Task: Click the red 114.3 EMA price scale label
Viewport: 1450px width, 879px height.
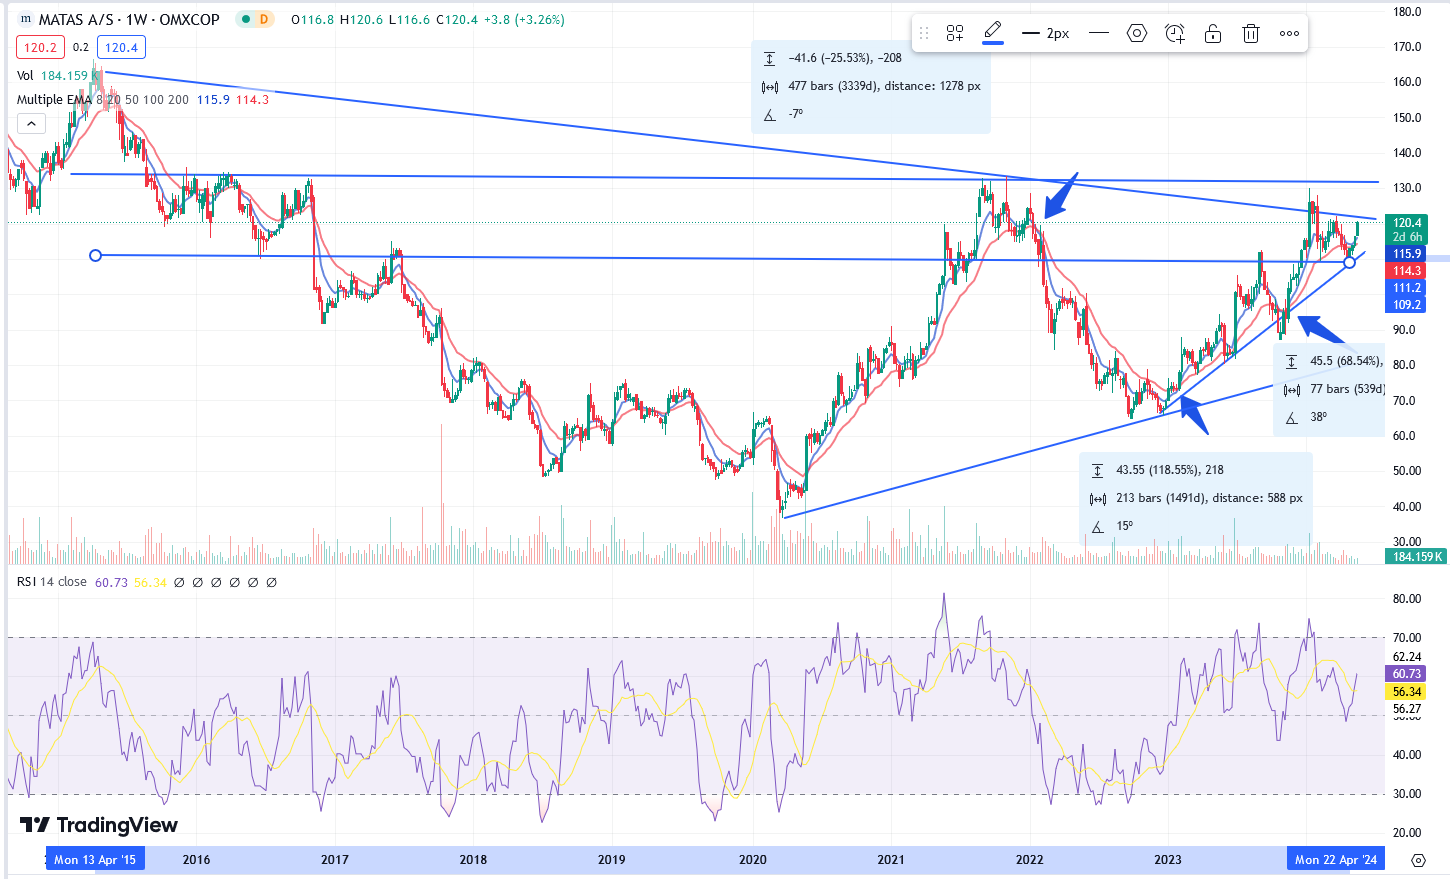Action: click(1407, 271)
